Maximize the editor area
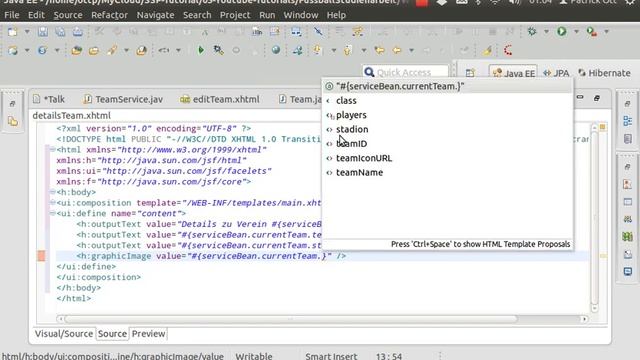The height and width of the screenshot is (360, 640). pos(597,98)
